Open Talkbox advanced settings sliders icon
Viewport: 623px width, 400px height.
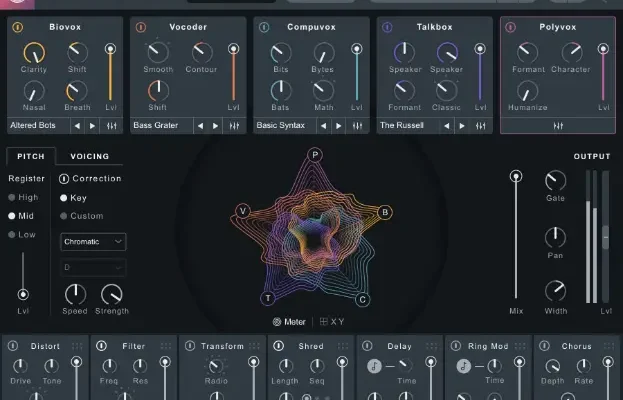coord(479,126)
